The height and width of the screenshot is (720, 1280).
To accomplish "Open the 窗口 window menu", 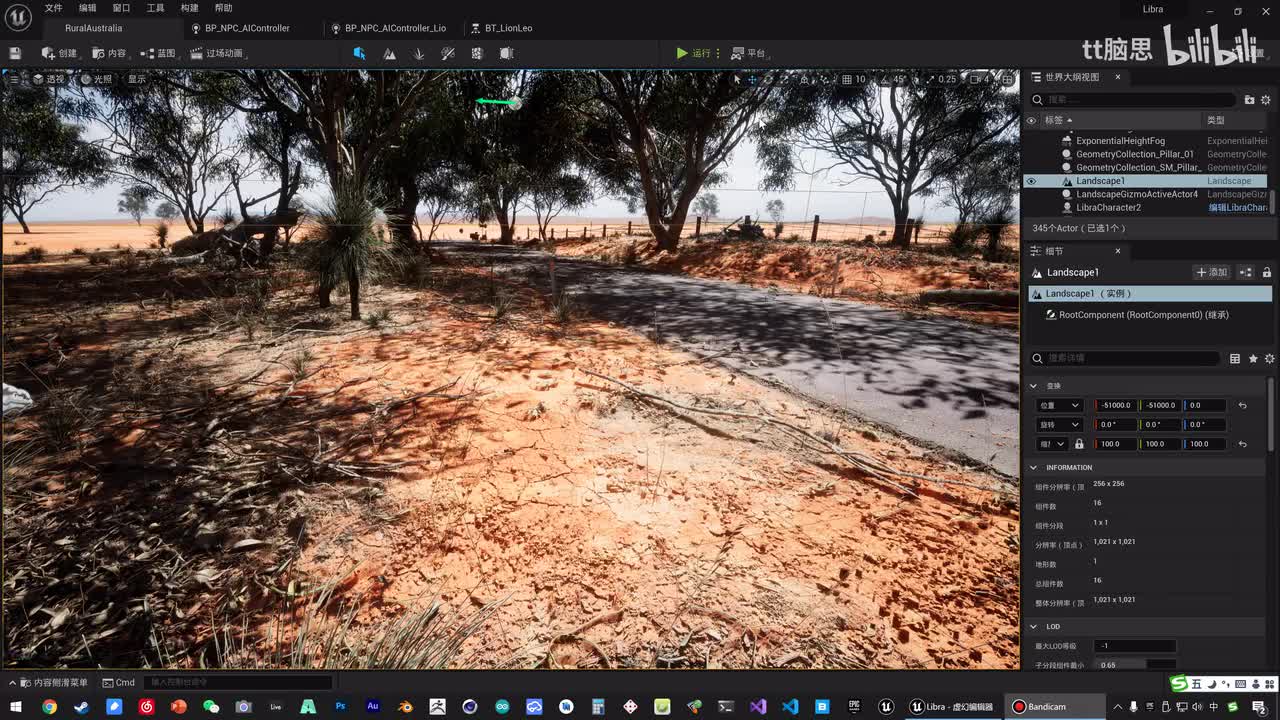I will pyautogui.click(x=121, y=8).
